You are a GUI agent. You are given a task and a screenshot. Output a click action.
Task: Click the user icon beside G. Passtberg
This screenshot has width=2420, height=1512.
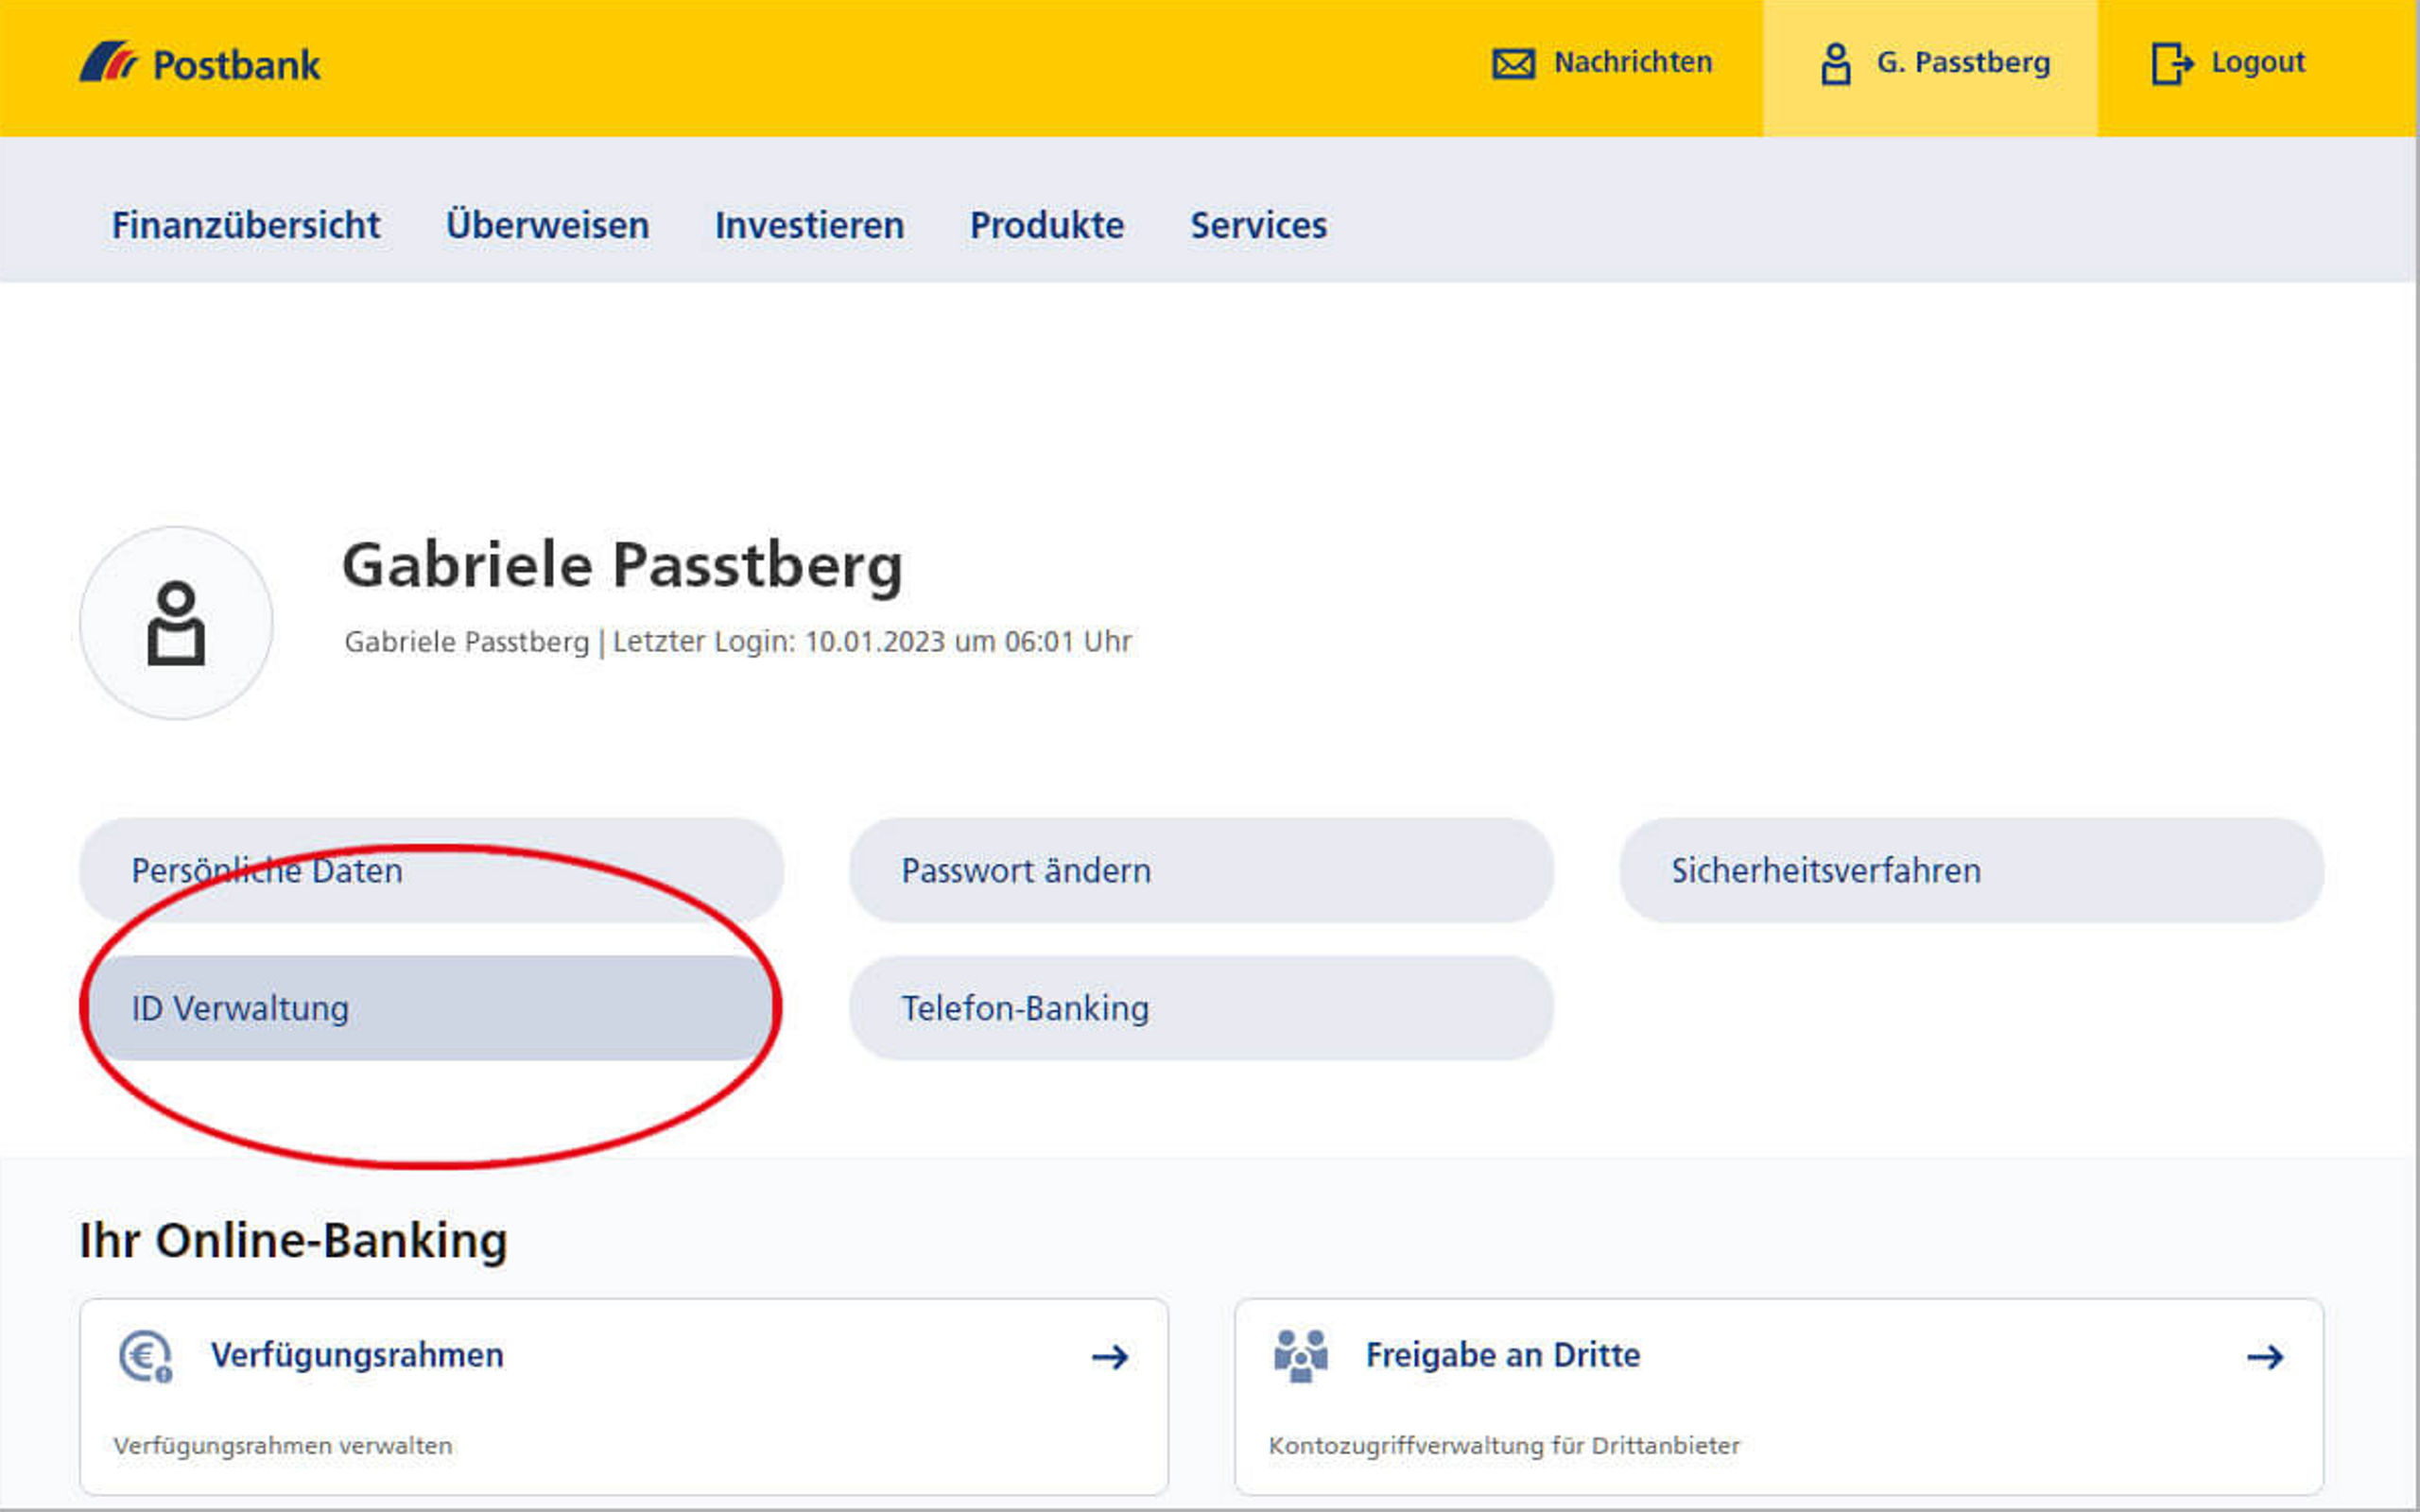(x=1835, y=64)
